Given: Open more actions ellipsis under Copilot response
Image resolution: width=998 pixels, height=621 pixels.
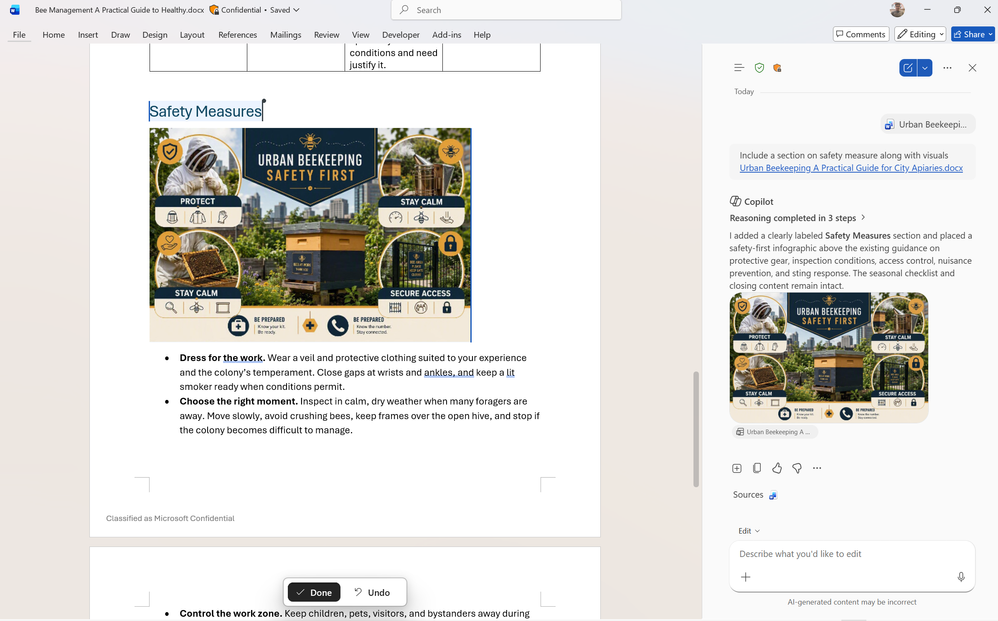Looking at the screenshot, I should [x=817, y=468].
